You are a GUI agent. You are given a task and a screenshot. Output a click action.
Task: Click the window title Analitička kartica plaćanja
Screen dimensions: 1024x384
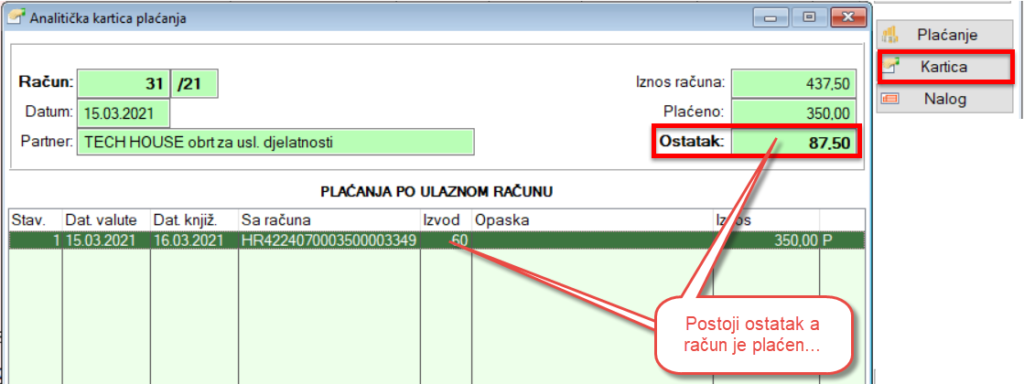(x=108, y=18)
